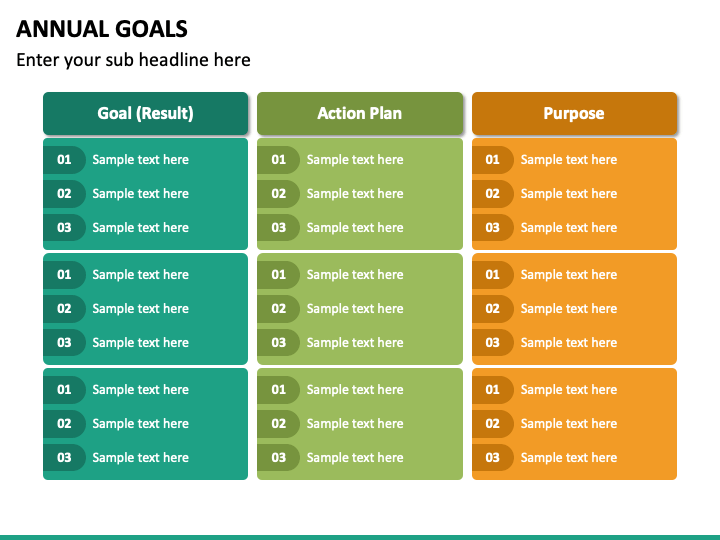Select the Goal (Result) header box
The width and height of the screenshot is (720, 540).
(x=146, y=113)
